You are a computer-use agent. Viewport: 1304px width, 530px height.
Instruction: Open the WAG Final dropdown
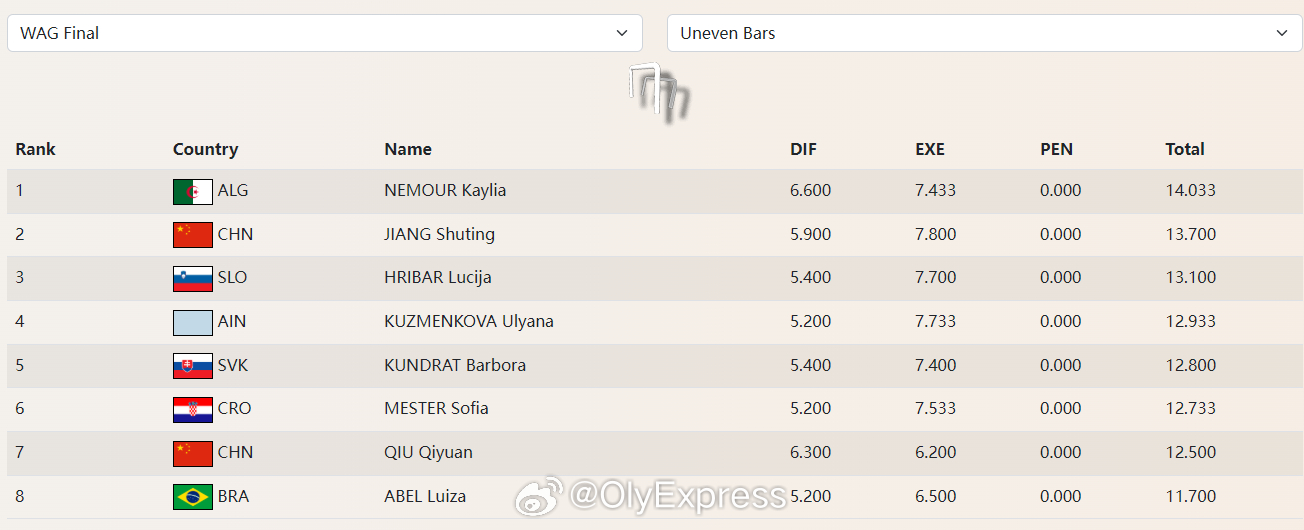[325, 33]
